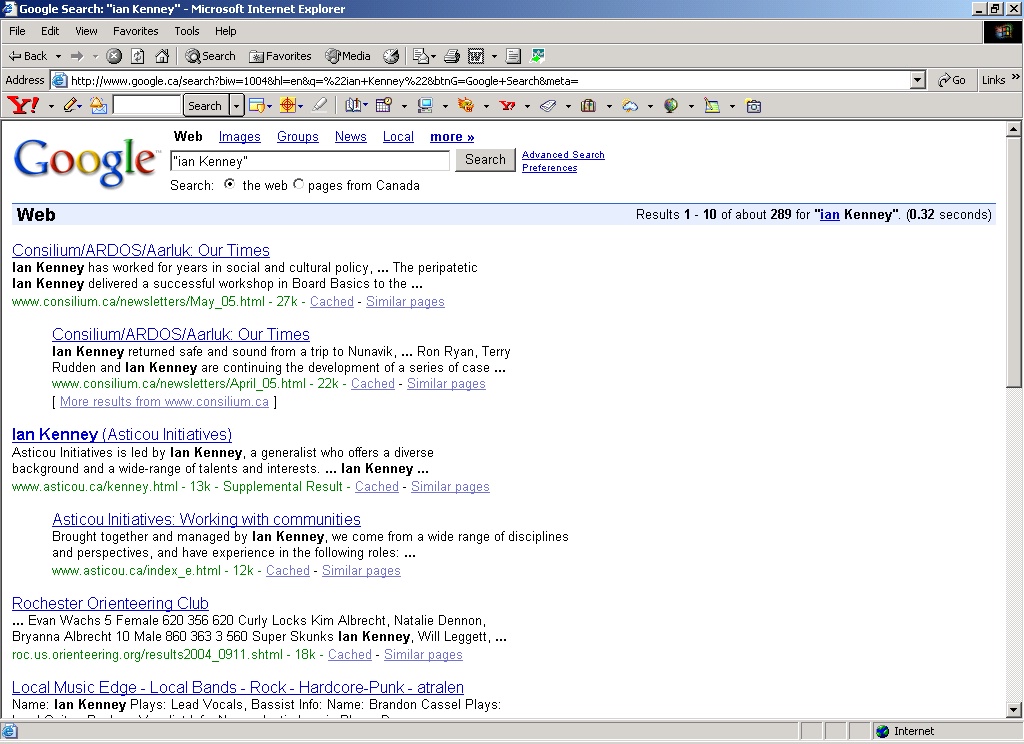Click the Yahoo photos camera icon
This screenshot has width=1024, height=744.
coord(754,106)
